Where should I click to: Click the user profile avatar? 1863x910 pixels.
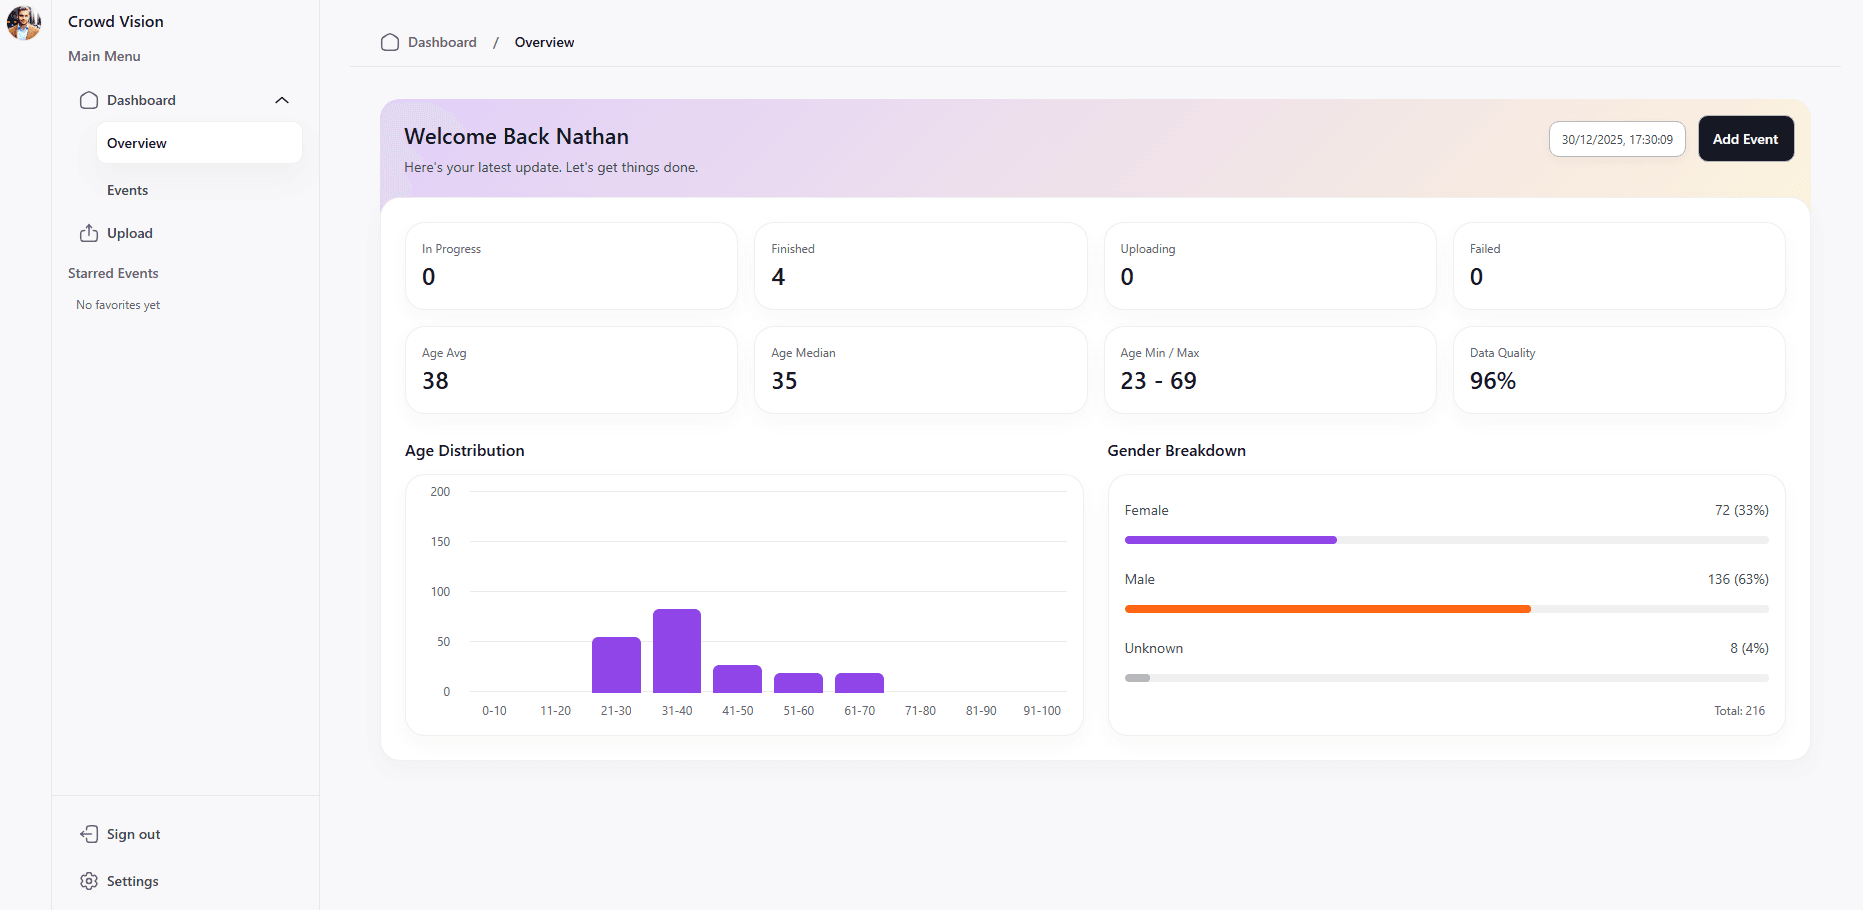coord(24,22)
